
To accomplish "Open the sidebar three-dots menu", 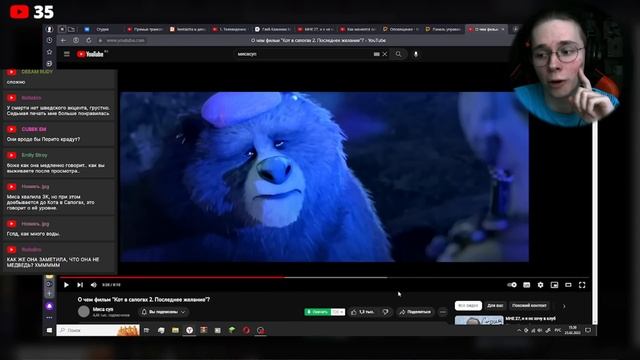I will [x=49, y=318].
